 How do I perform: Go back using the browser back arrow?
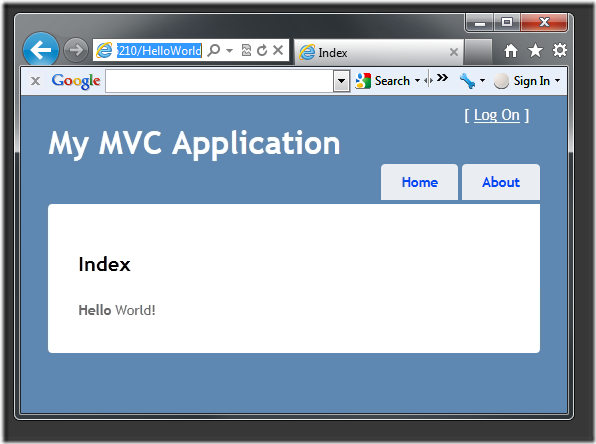(41, 50)
